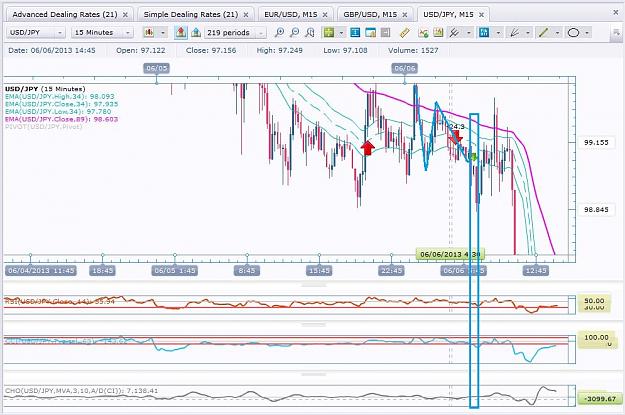
Task: Click the blue vertical scale fit icon
Action: click(x=355, y=33)
